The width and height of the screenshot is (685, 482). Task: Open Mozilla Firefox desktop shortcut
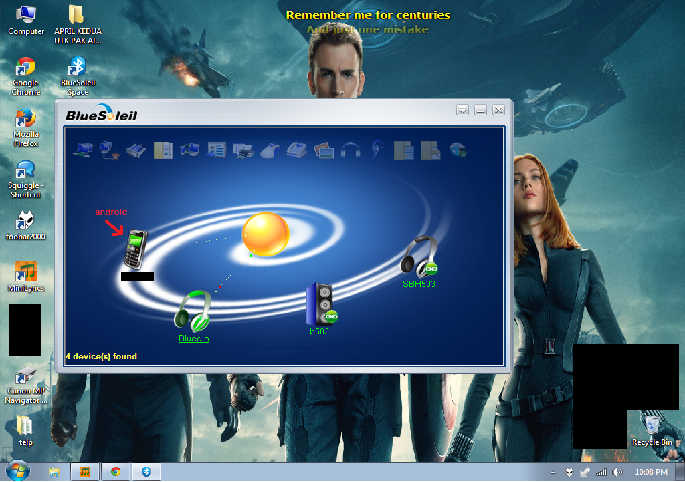[x=25, y=128]
